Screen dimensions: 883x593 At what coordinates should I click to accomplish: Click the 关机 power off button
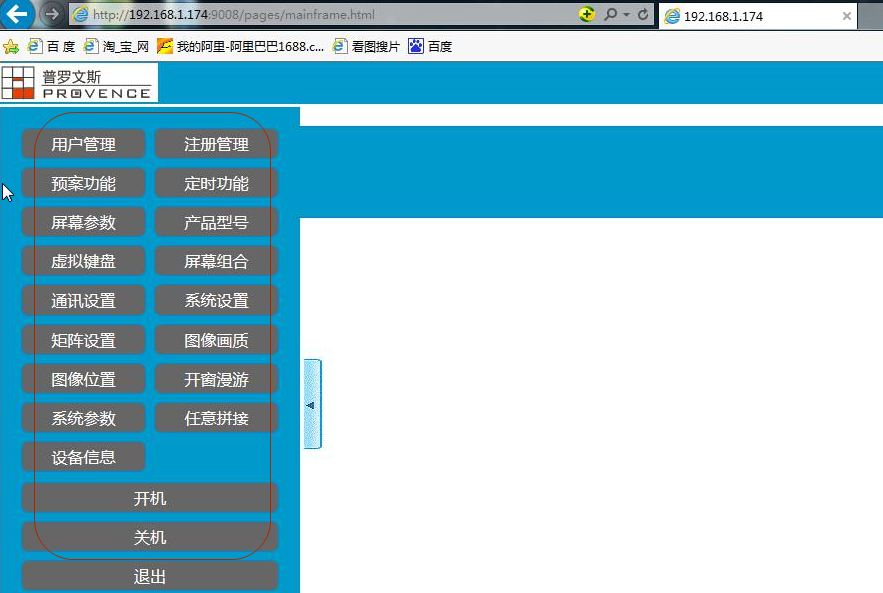tap(150, 537)
